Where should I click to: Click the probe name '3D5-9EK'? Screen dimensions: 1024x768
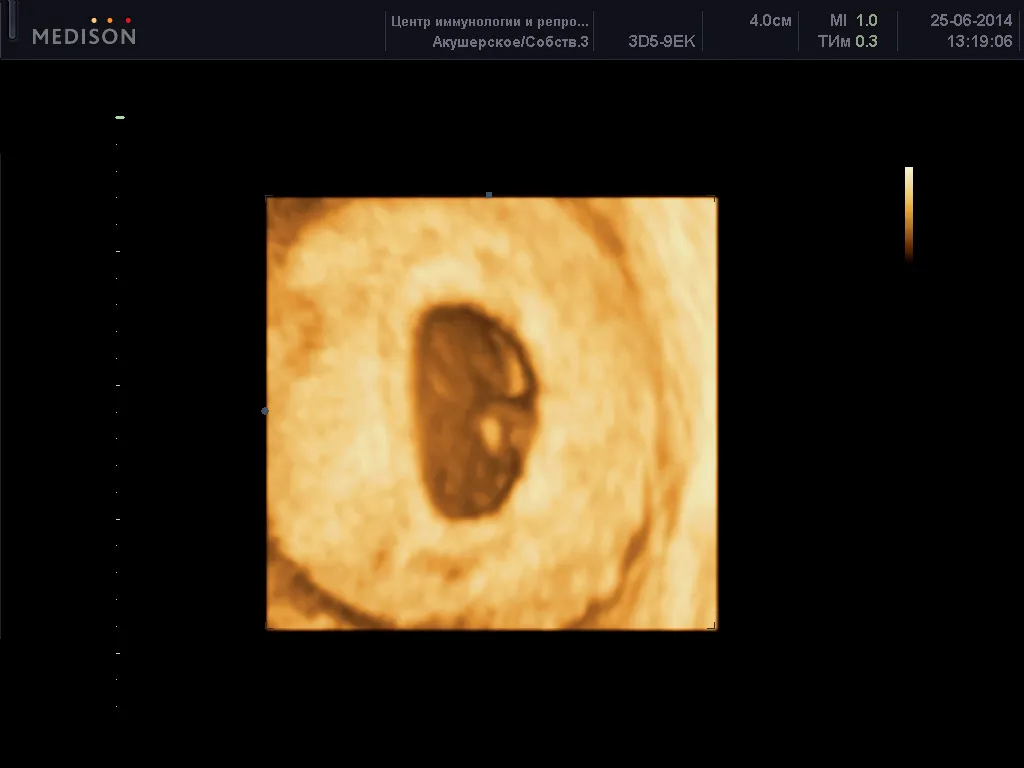pos(661,41)
